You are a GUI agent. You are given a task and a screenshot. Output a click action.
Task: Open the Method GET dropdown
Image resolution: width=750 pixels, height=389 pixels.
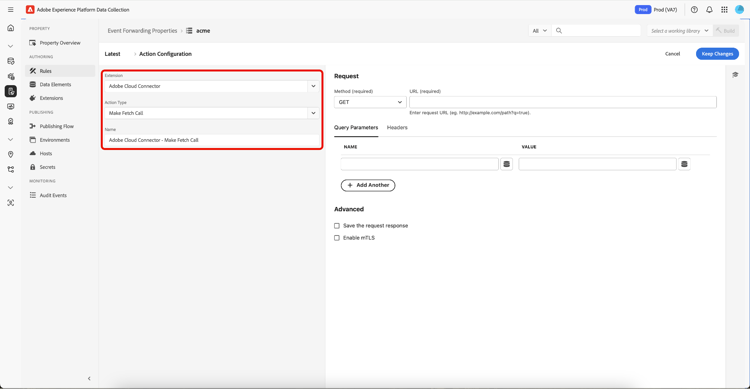tap(370, 102)
